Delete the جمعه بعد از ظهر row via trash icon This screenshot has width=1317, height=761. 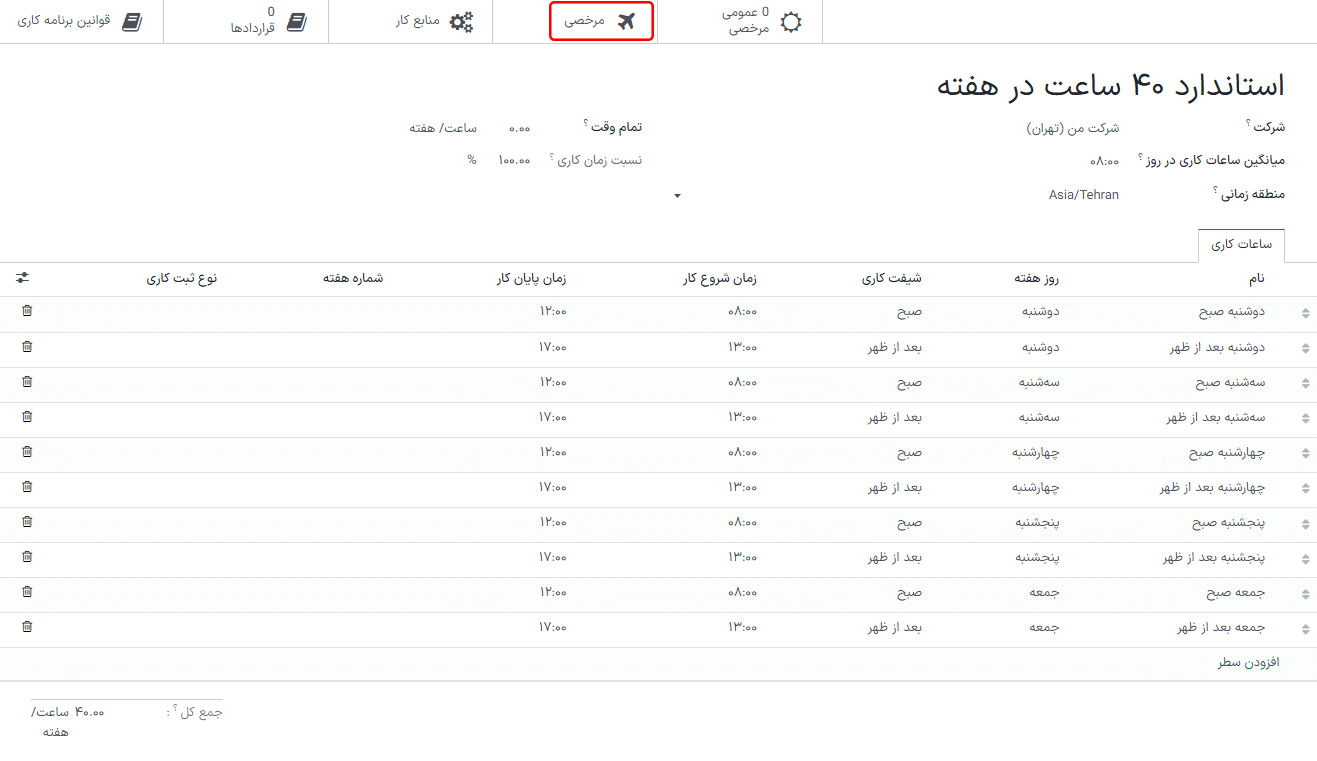(x=27, y=627)
